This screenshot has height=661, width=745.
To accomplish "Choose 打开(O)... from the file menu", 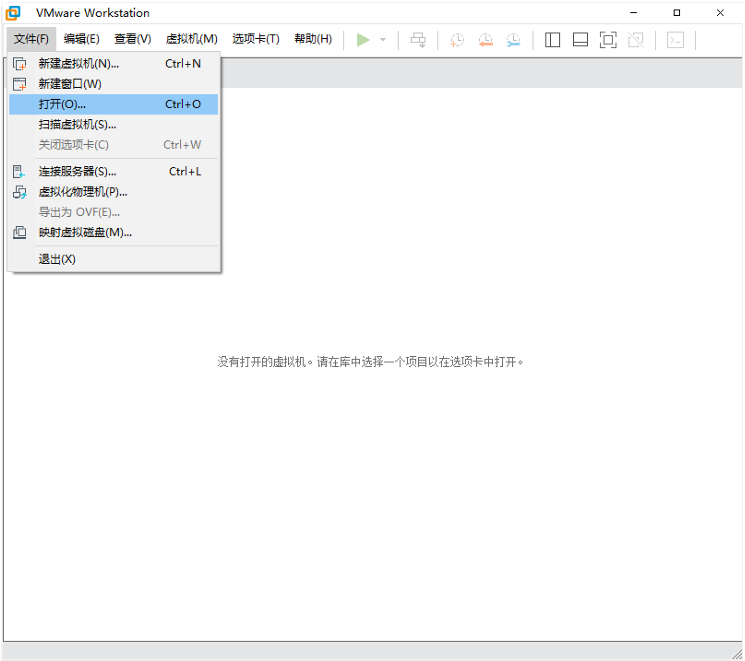I will coord(114,104).
